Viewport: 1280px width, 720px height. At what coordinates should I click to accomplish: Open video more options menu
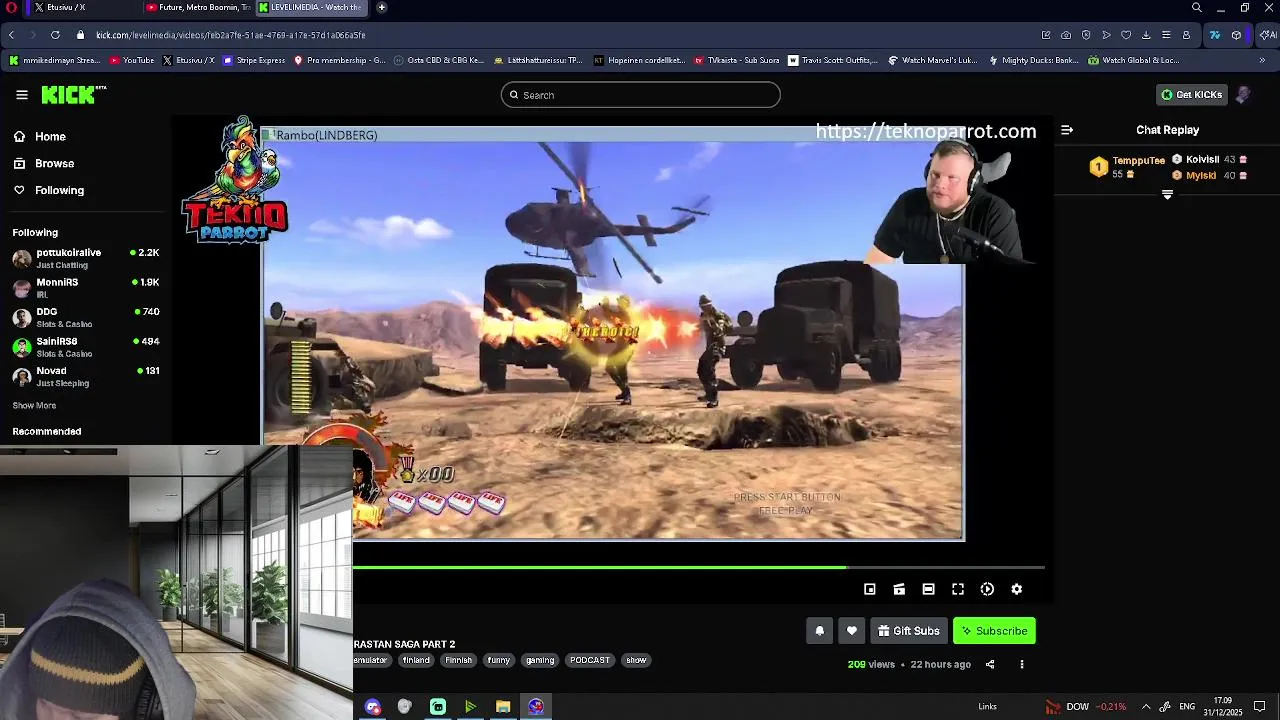pos(1021,664)
